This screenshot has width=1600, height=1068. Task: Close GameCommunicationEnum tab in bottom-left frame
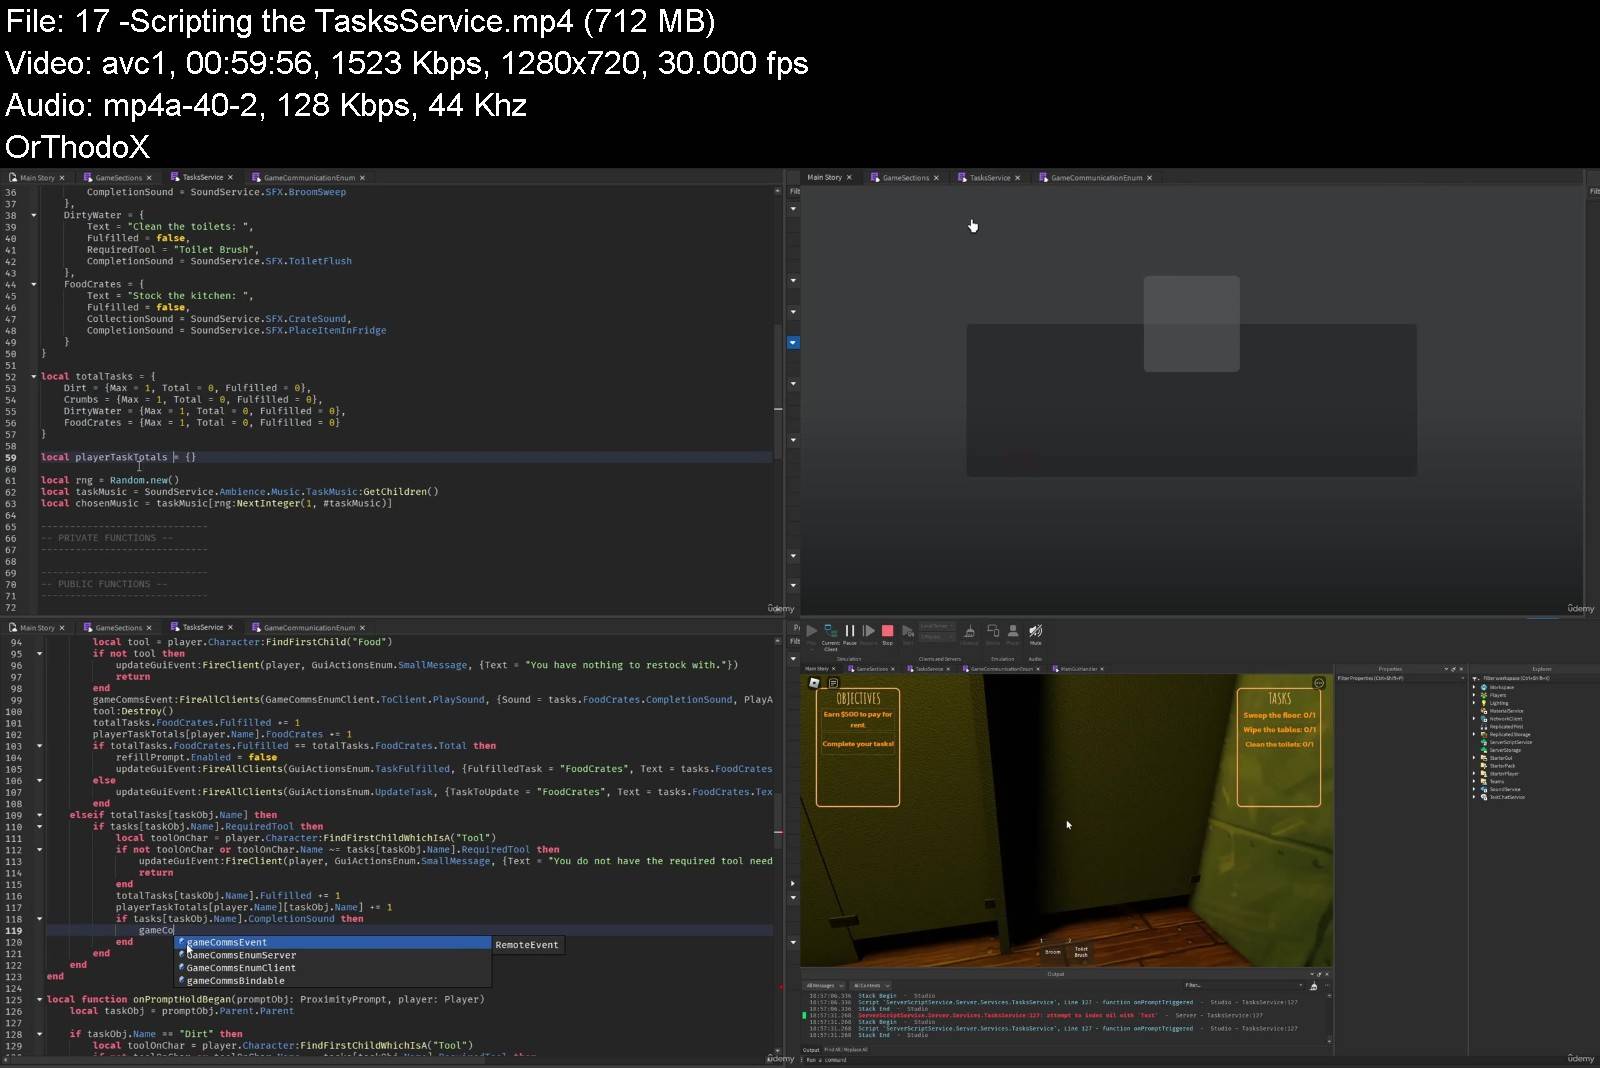point(362,628)
